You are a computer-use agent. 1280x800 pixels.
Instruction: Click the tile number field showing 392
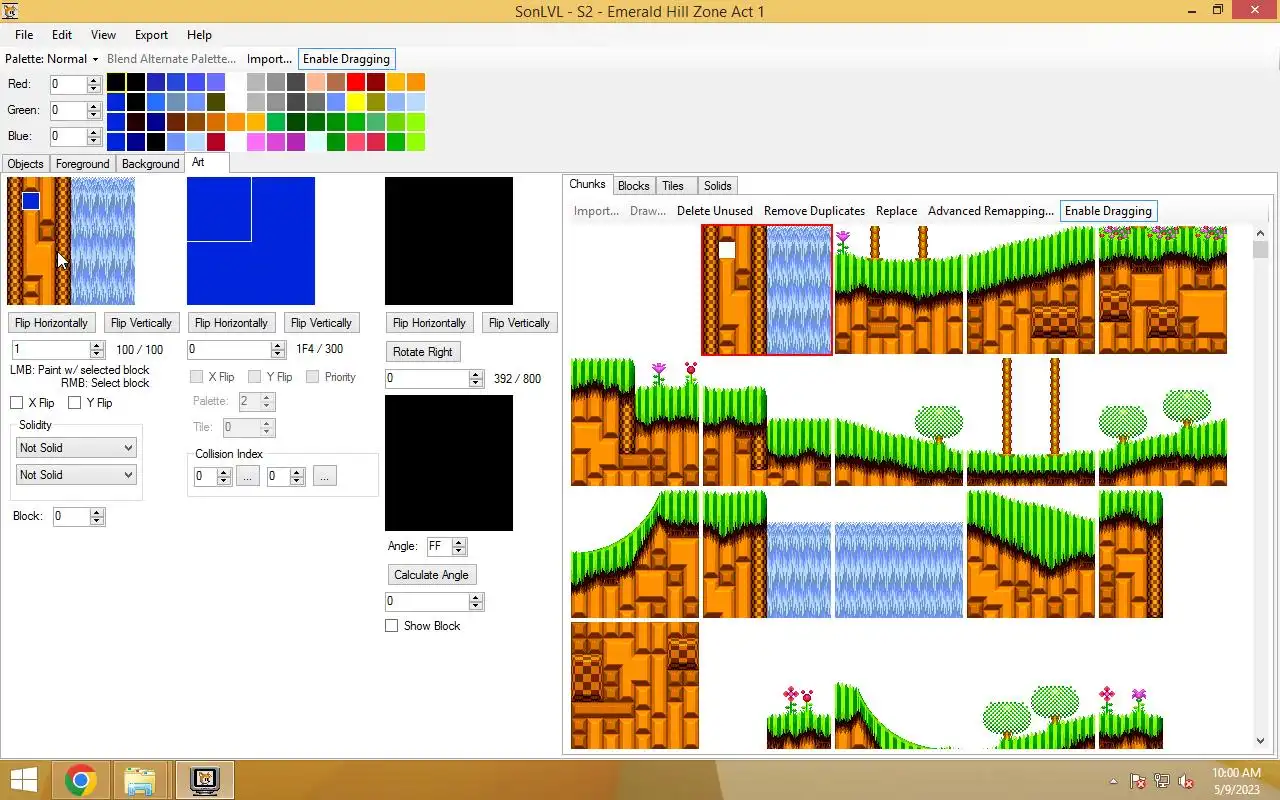[x=427, y=379]
